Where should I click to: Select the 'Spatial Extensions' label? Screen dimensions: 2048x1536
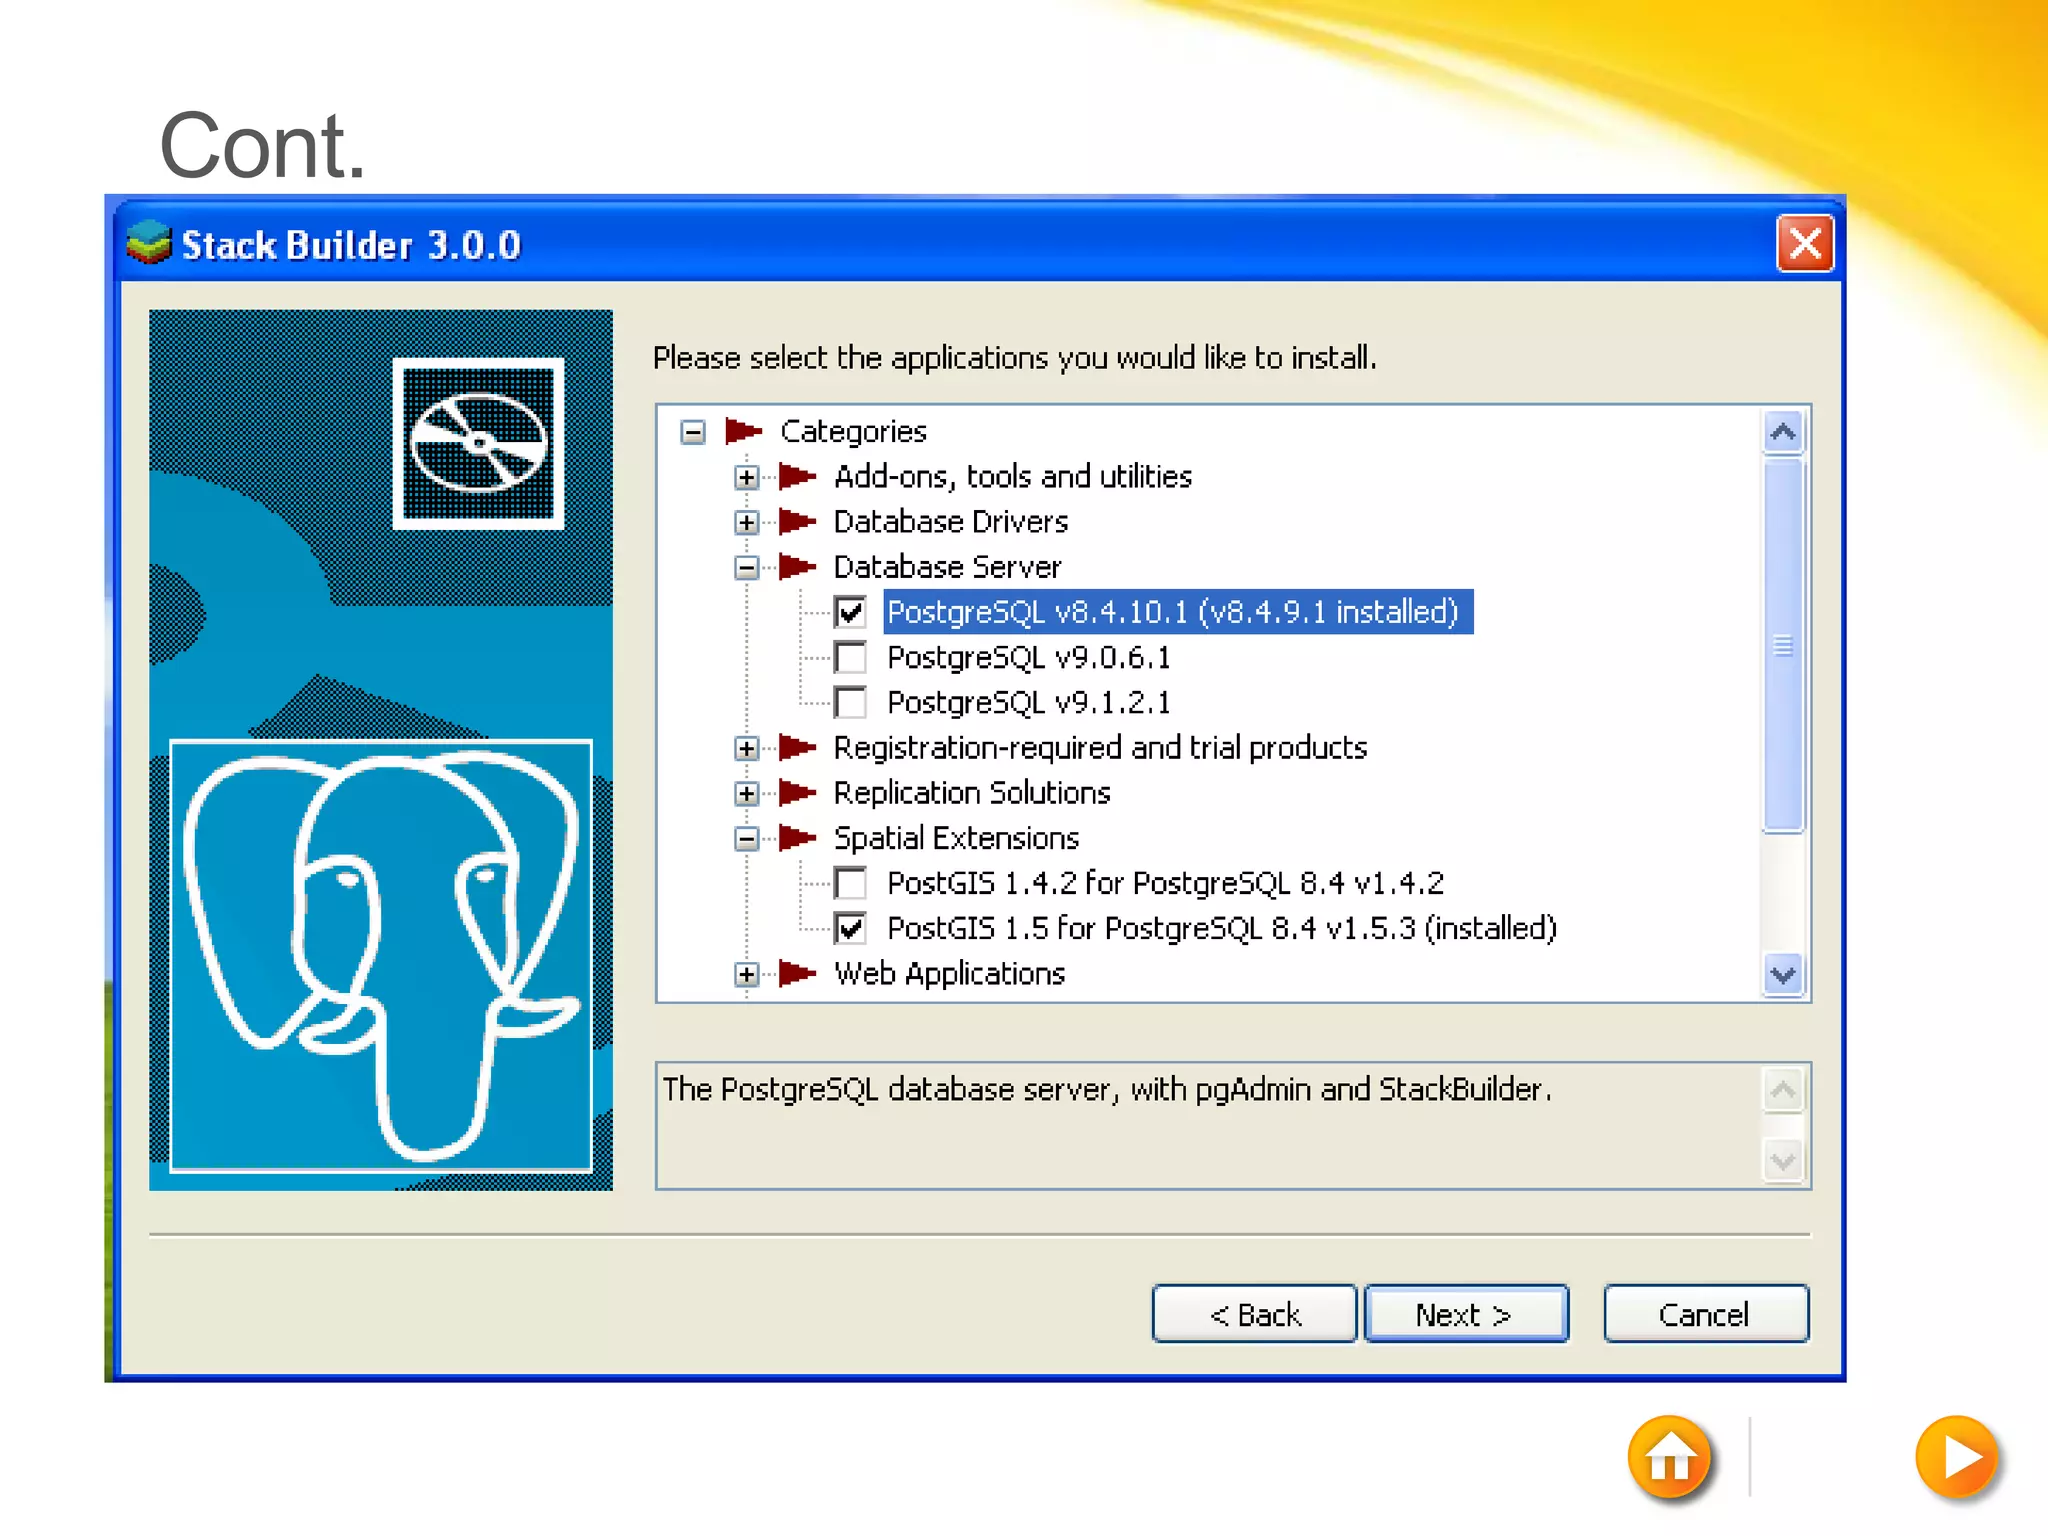coord(957,837)
